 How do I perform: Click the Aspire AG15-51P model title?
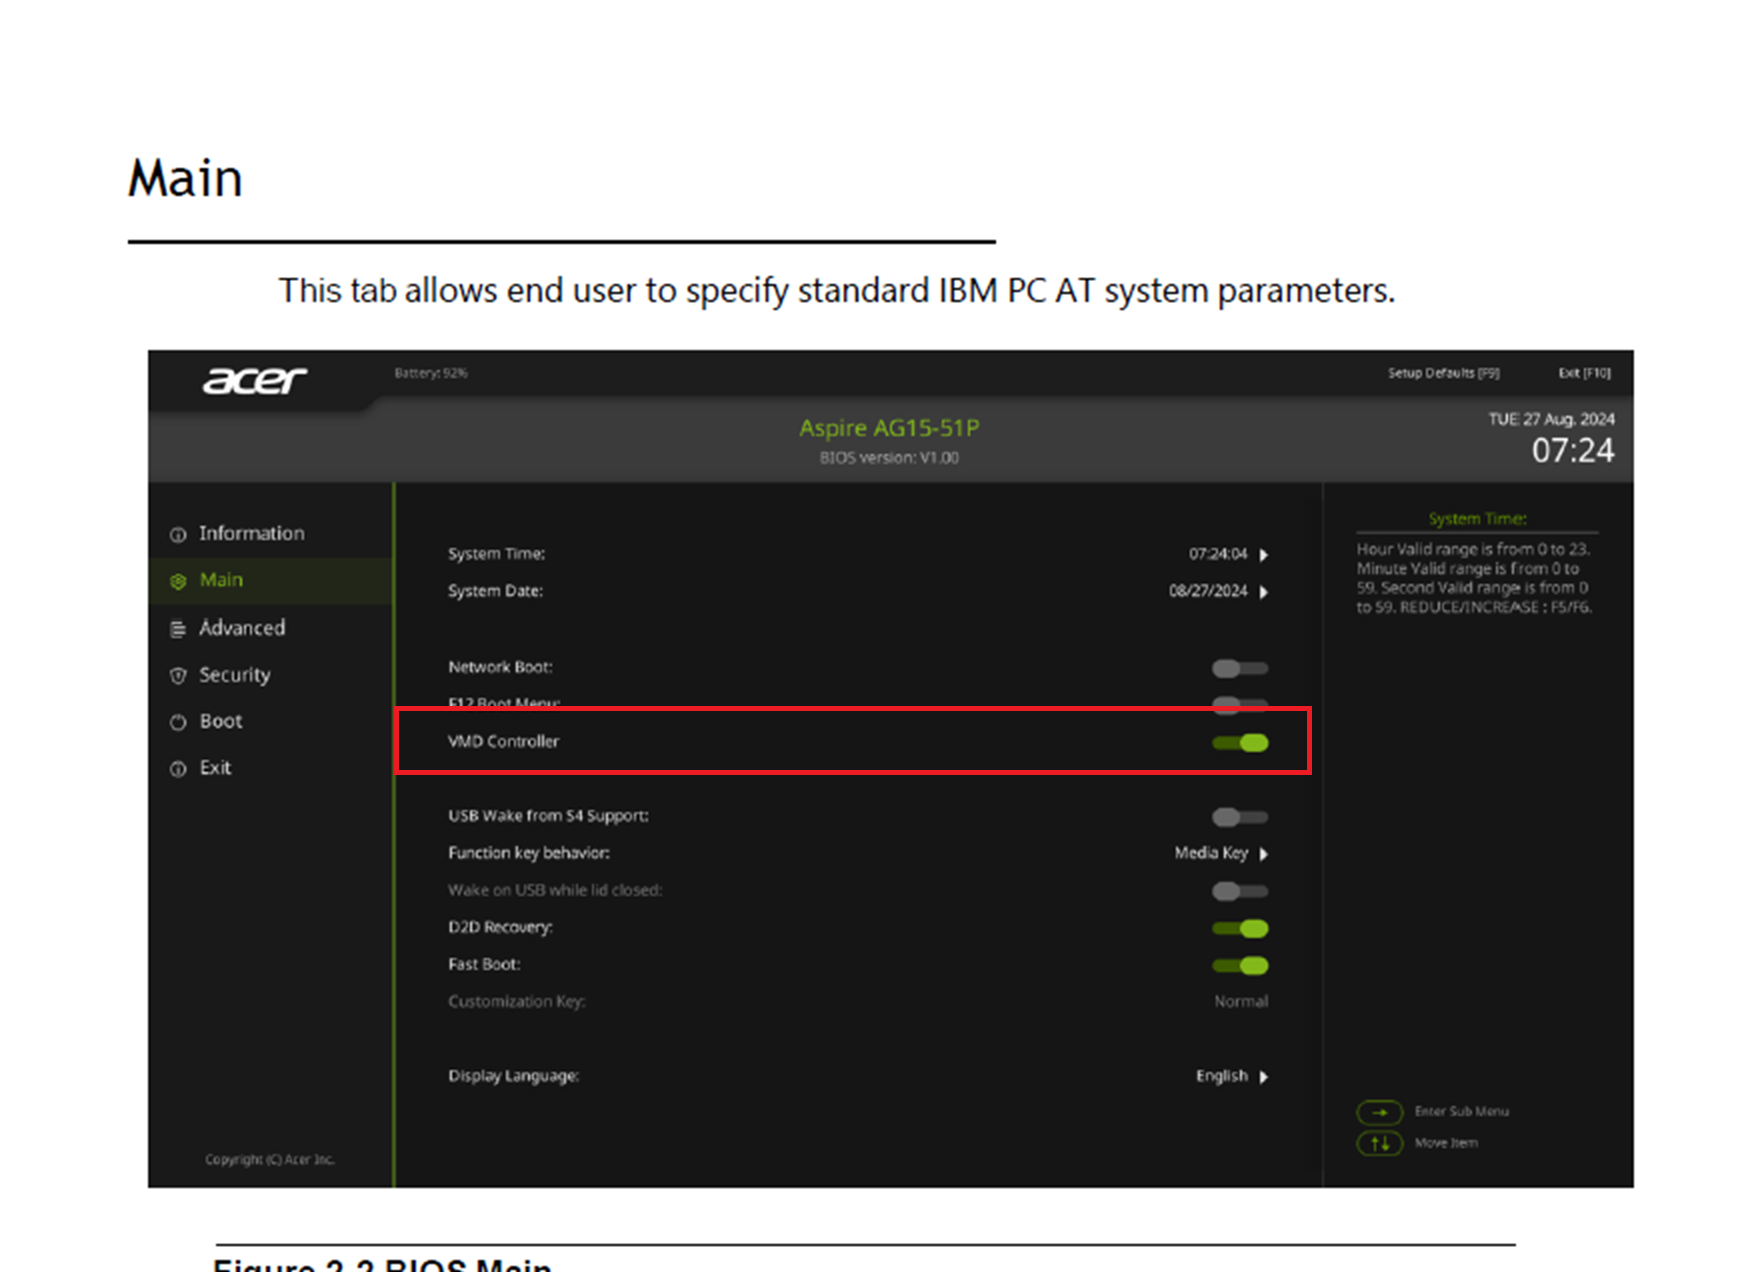(889, 428)
